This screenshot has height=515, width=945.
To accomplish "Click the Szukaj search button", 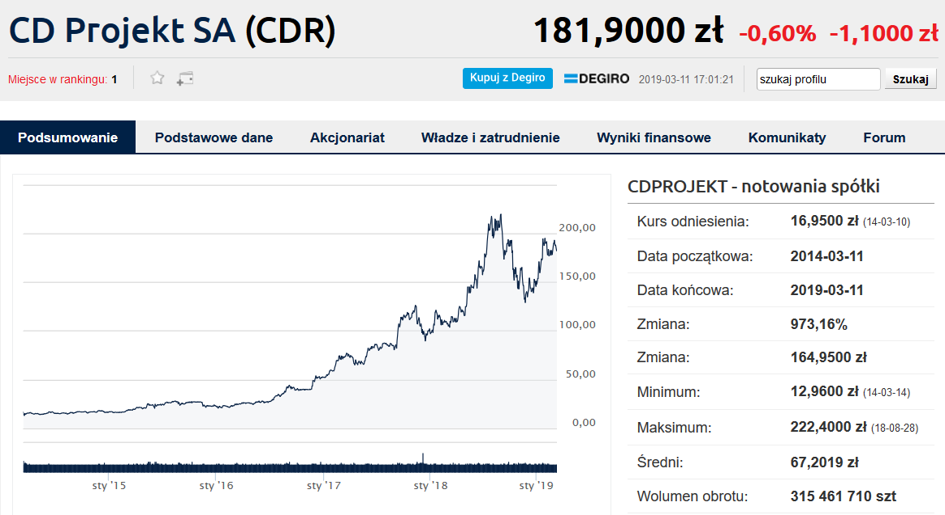I will pyautogui.click(x=910, y=79).
